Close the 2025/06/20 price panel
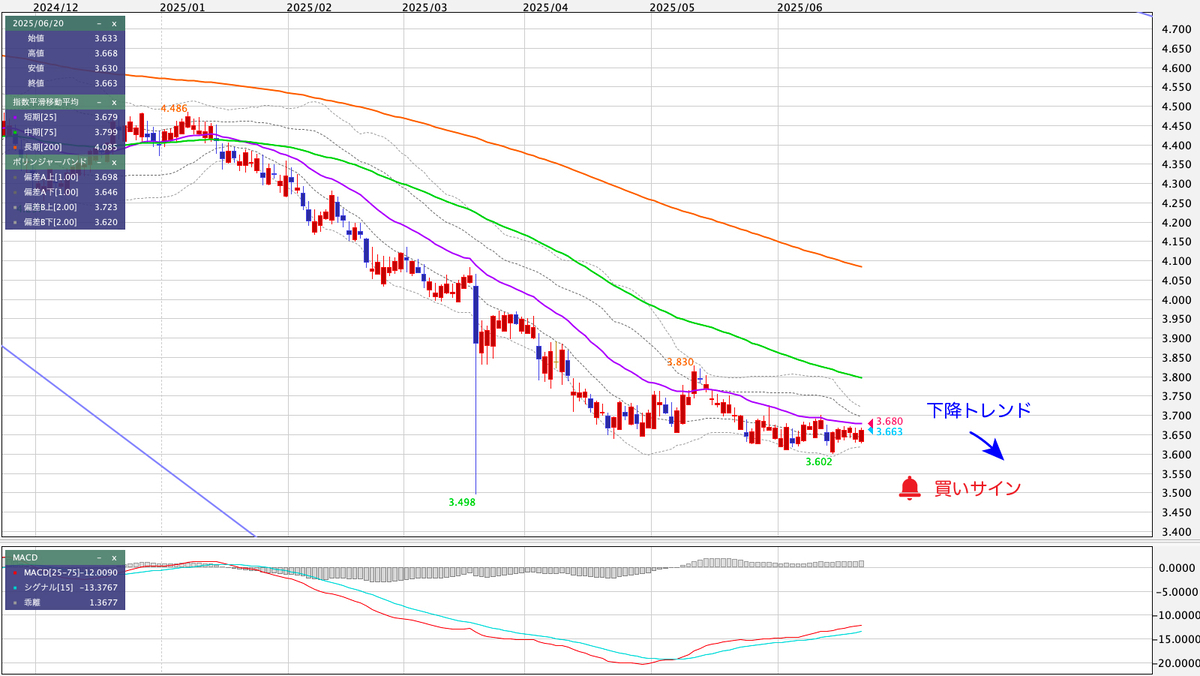Image resolution: width=1200 pixels, height=676 pixels. [x=114, y=23]
